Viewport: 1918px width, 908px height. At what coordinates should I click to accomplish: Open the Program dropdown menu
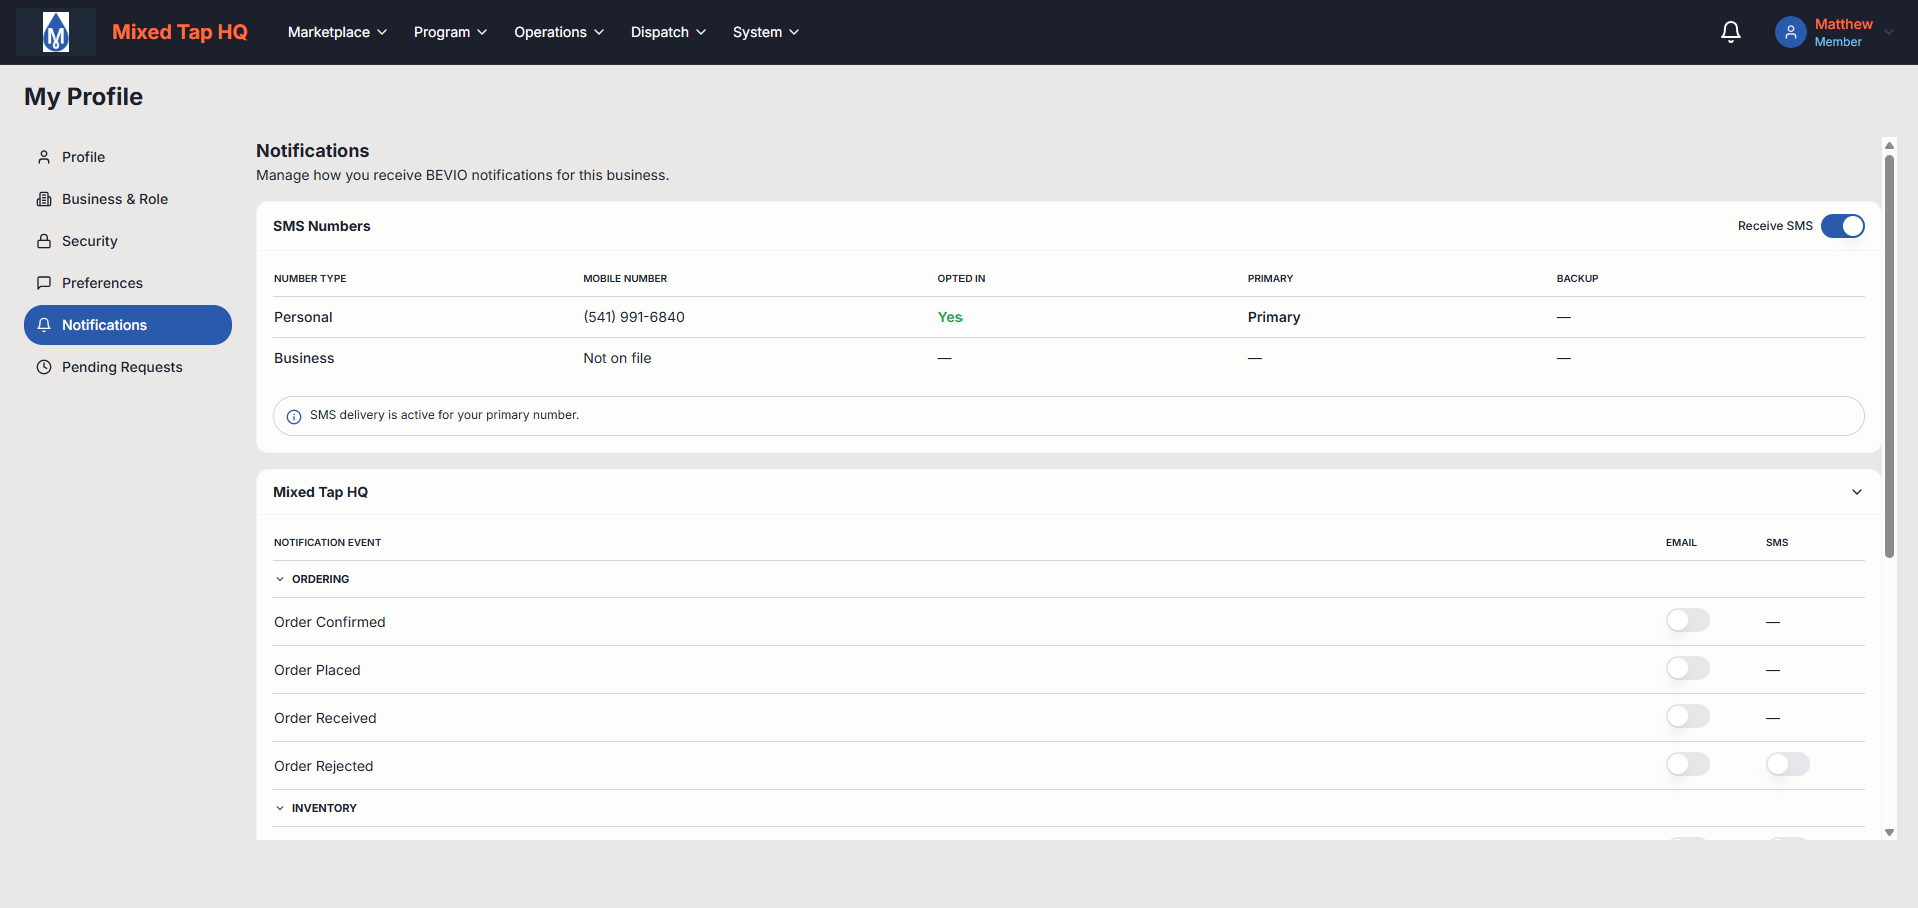click(x=450, y=32)
